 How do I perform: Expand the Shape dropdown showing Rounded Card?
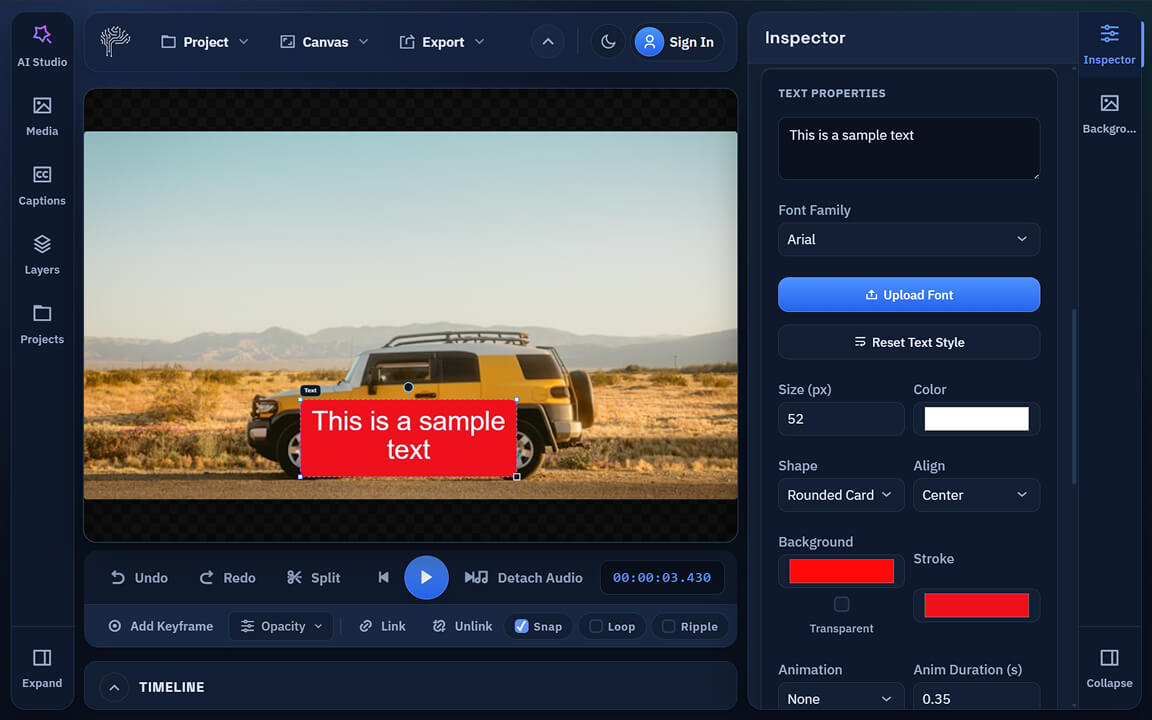pos(840,495)
